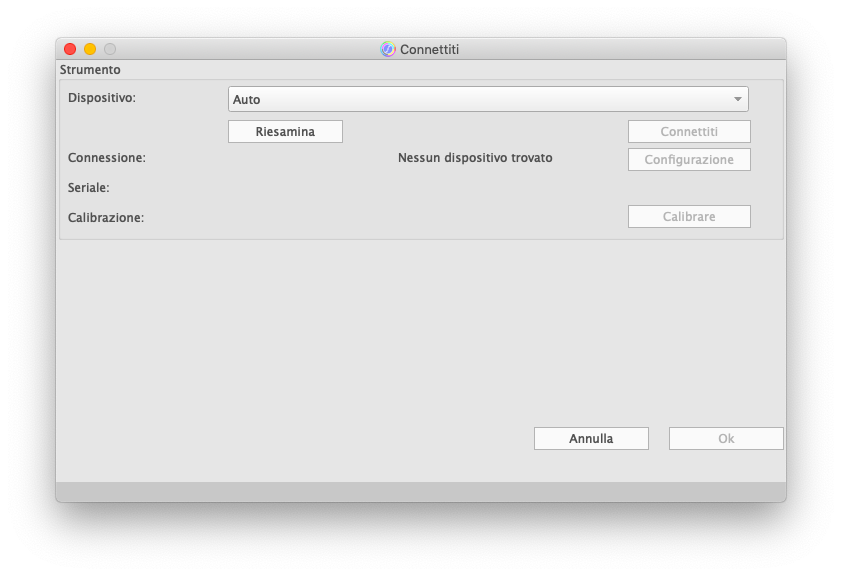Viewport: 842px width, 576px height.
Task: Open the Dispositivo dropdown showing Auto
Action: pyautogui.click(x=488, y=99)
